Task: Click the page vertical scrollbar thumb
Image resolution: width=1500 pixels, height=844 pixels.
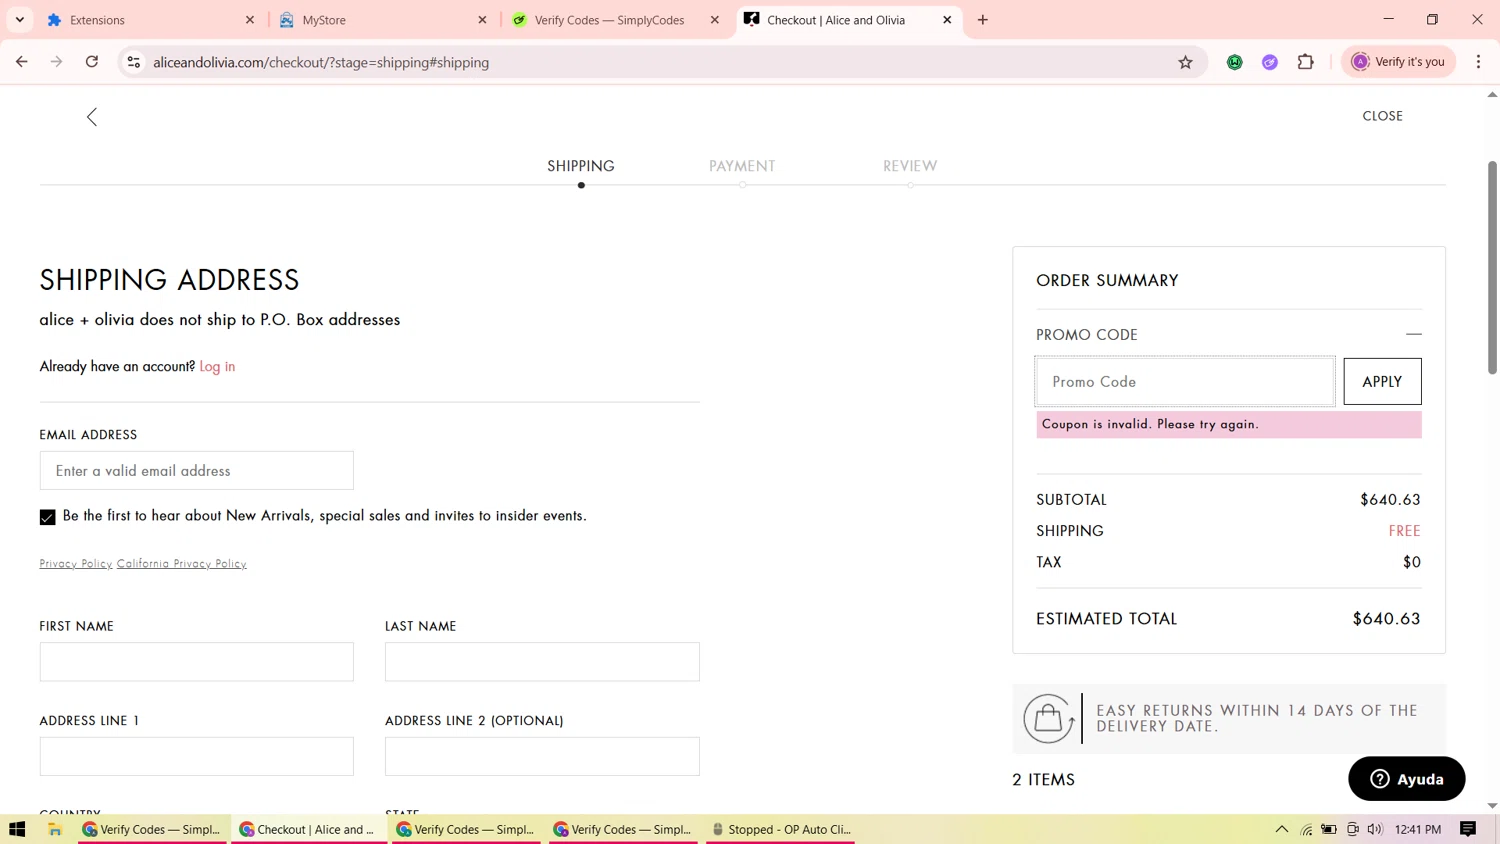Action: tap(1492, 266)
